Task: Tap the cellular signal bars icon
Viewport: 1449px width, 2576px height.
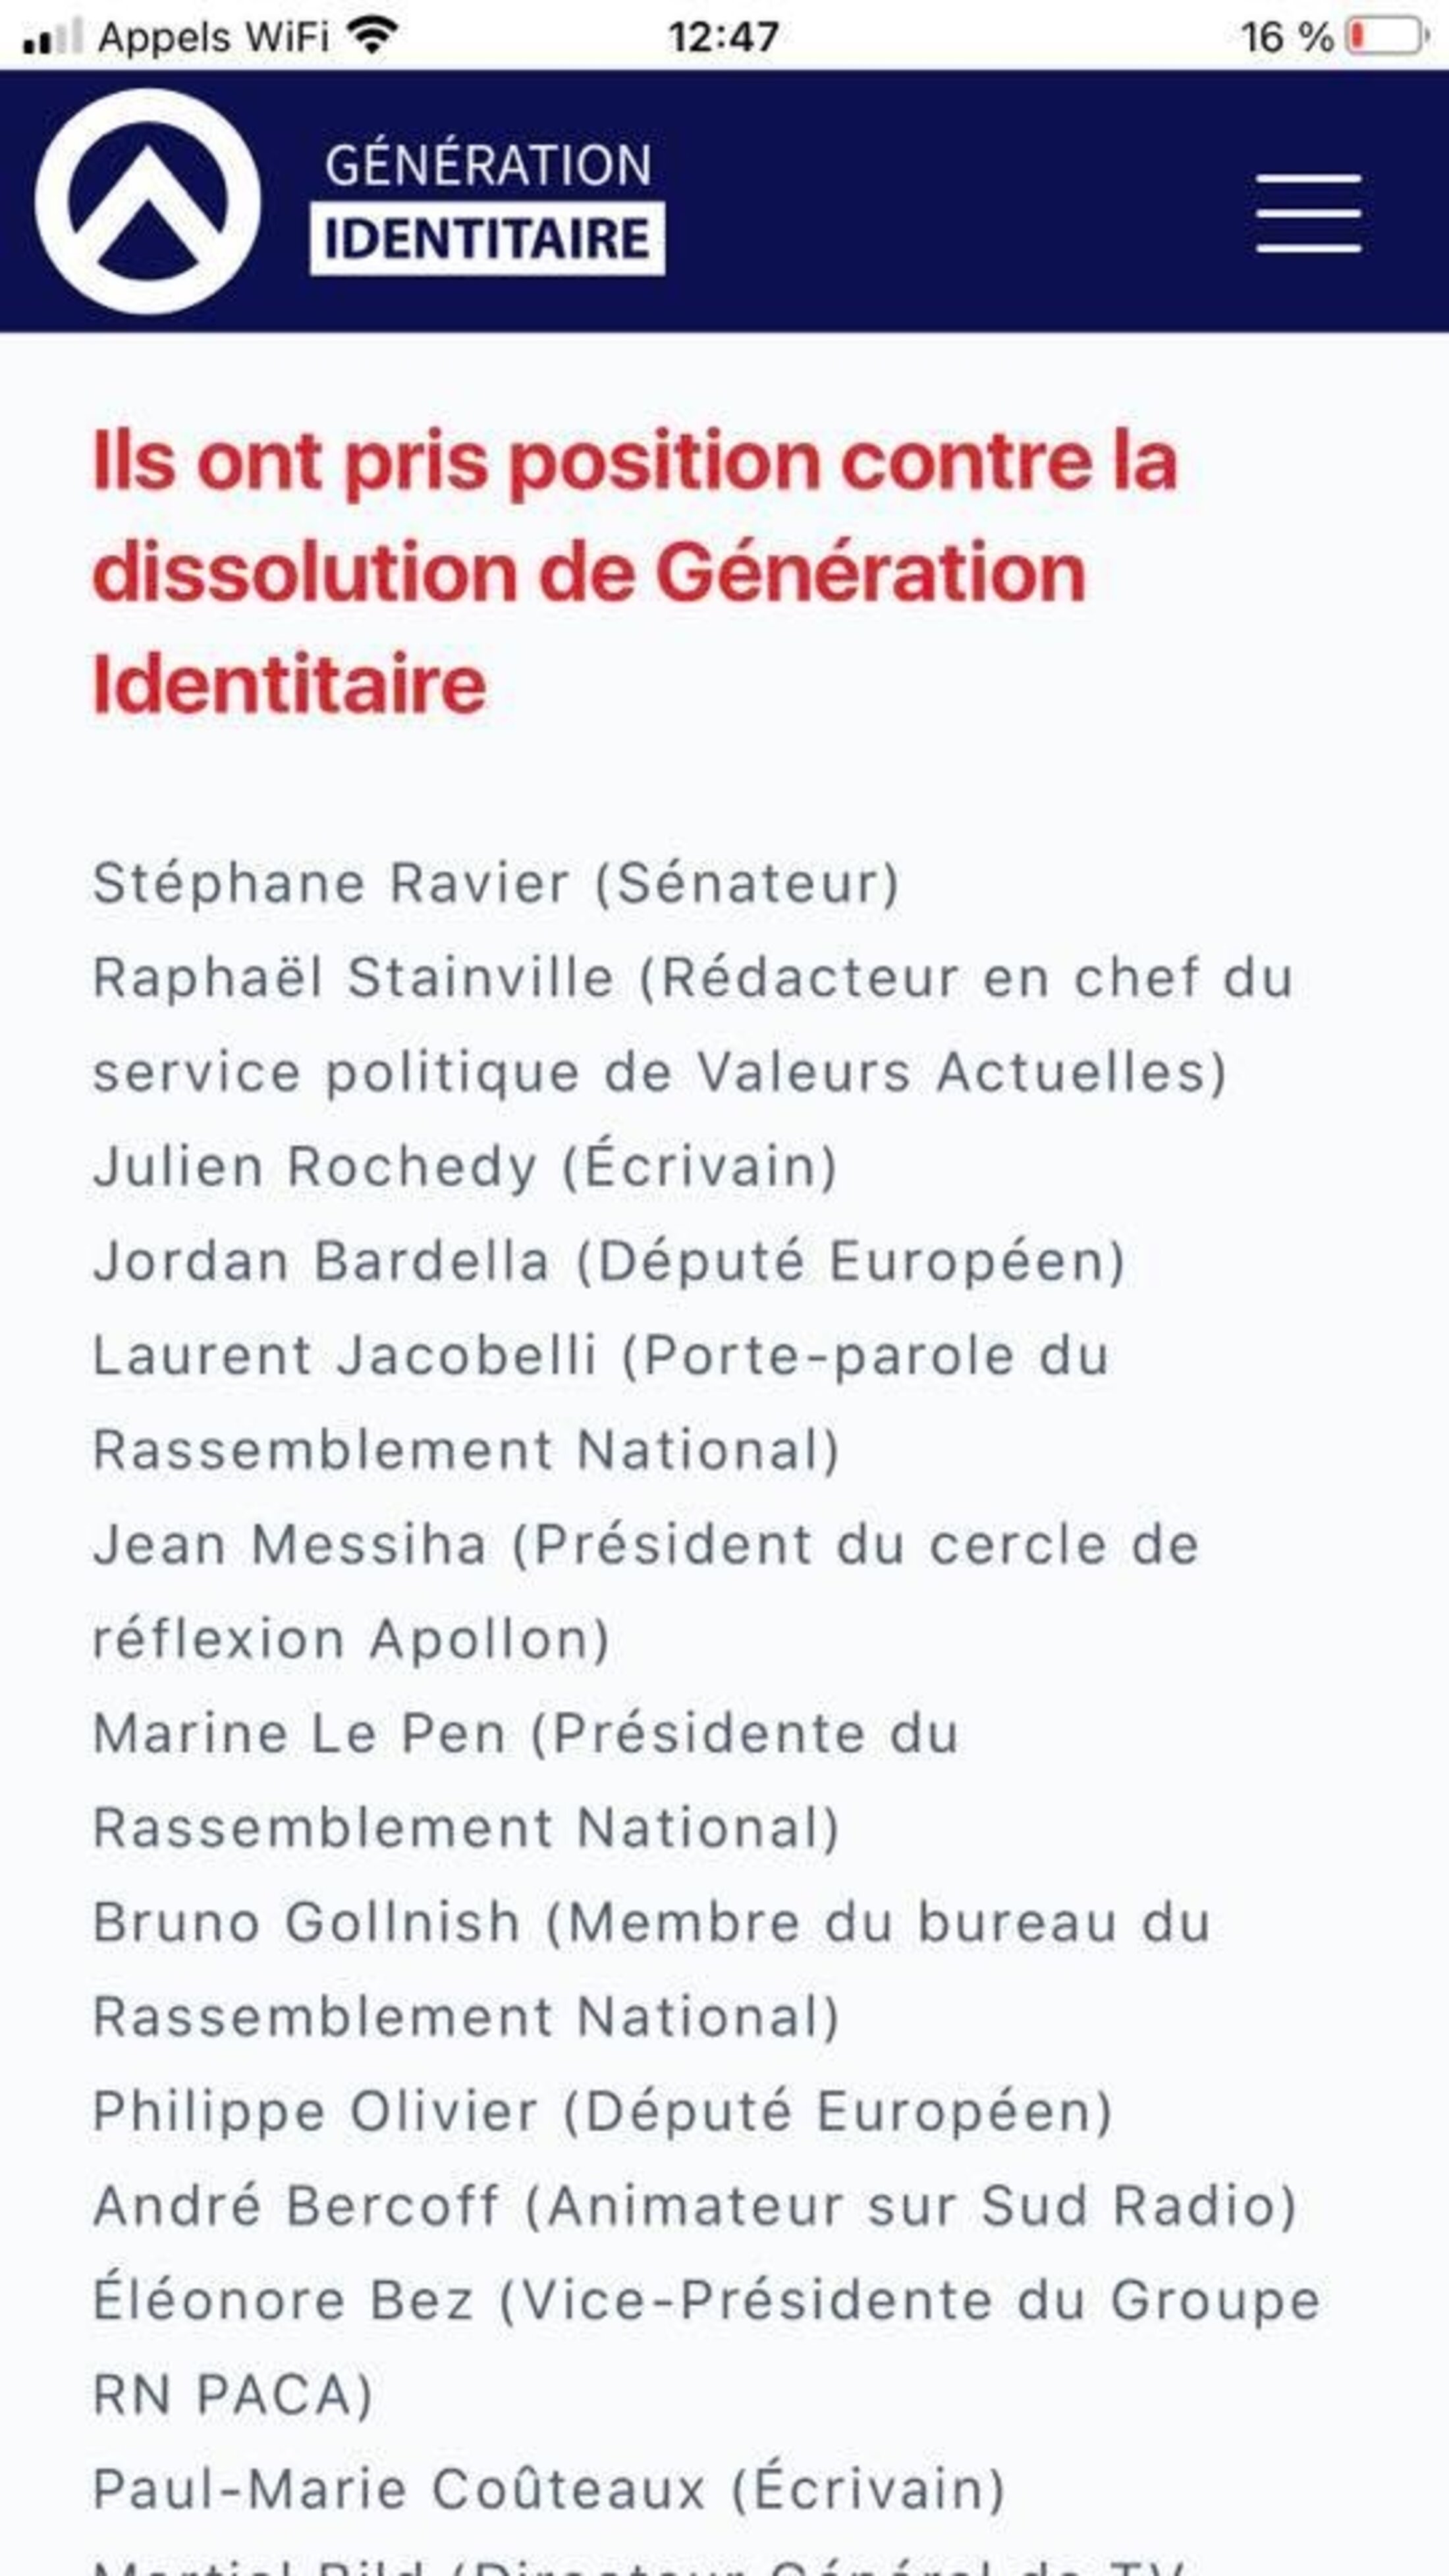Action: [52, 38]
